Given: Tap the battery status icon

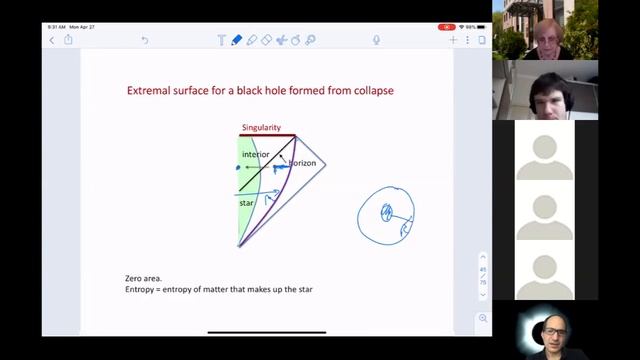Looking at the screenshot, I should 481,27.
